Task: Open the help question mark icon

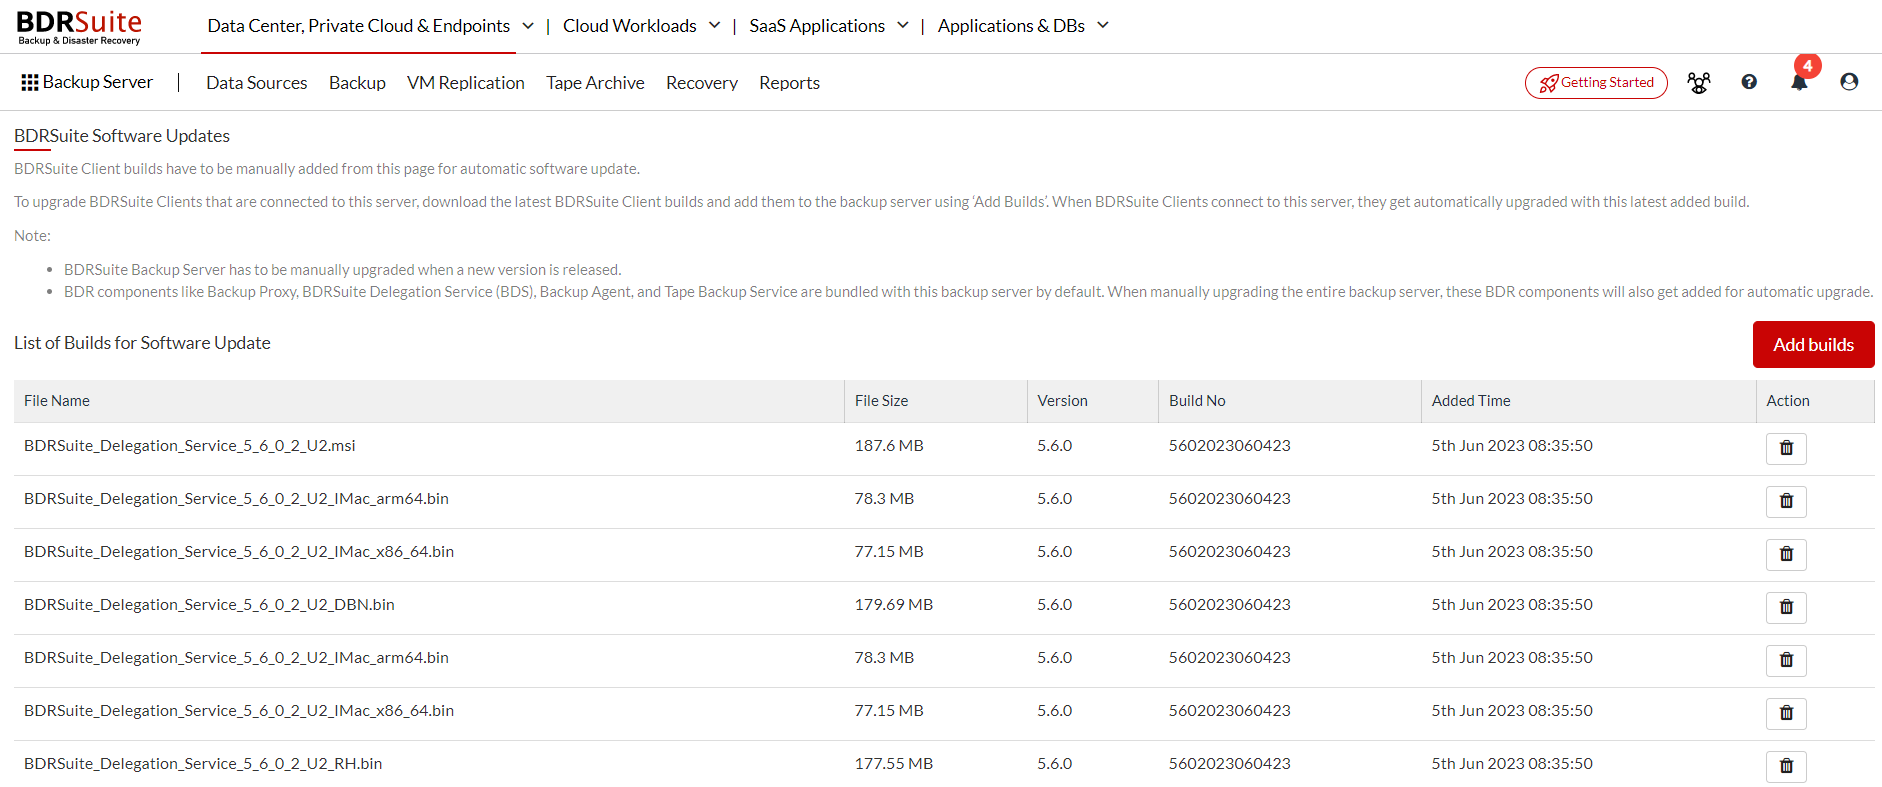Action: pos(1749,82)
